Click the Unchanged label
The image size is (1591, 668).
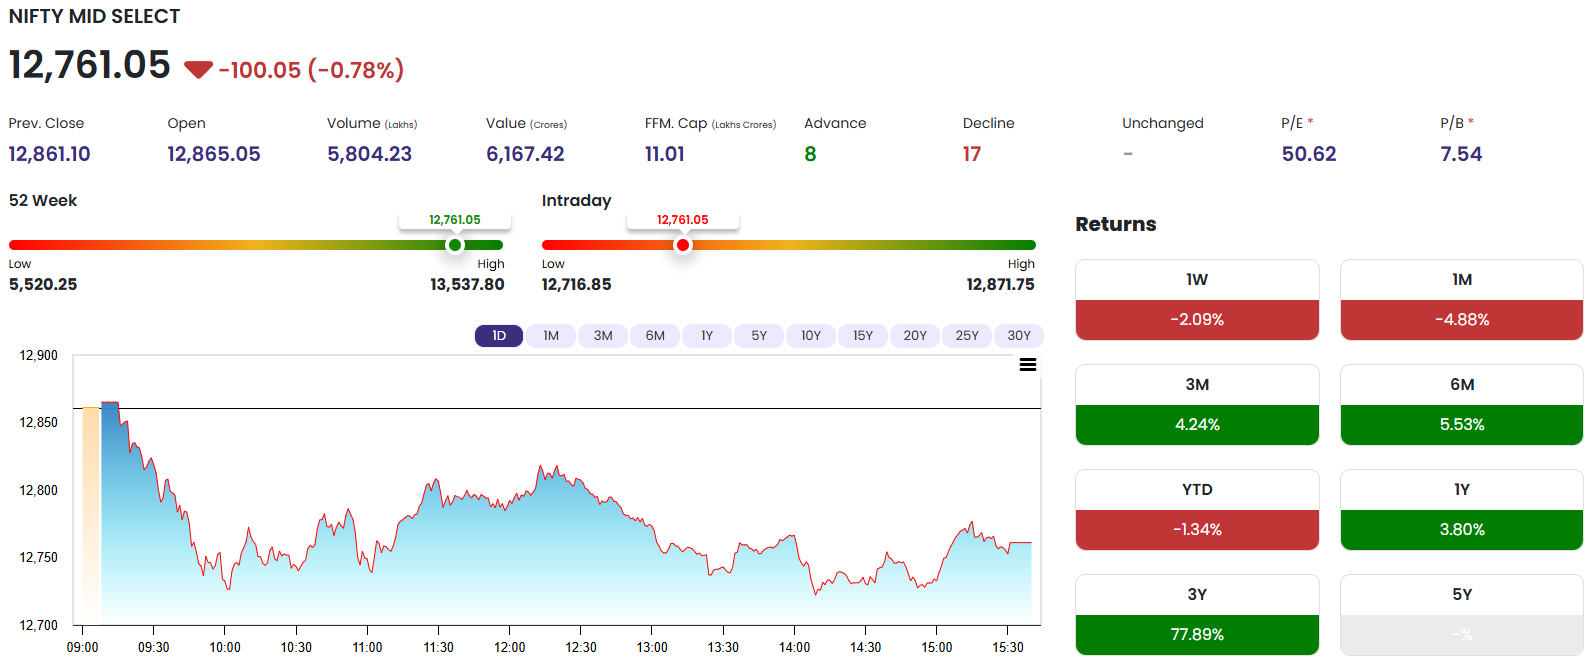click(1163, 123)
